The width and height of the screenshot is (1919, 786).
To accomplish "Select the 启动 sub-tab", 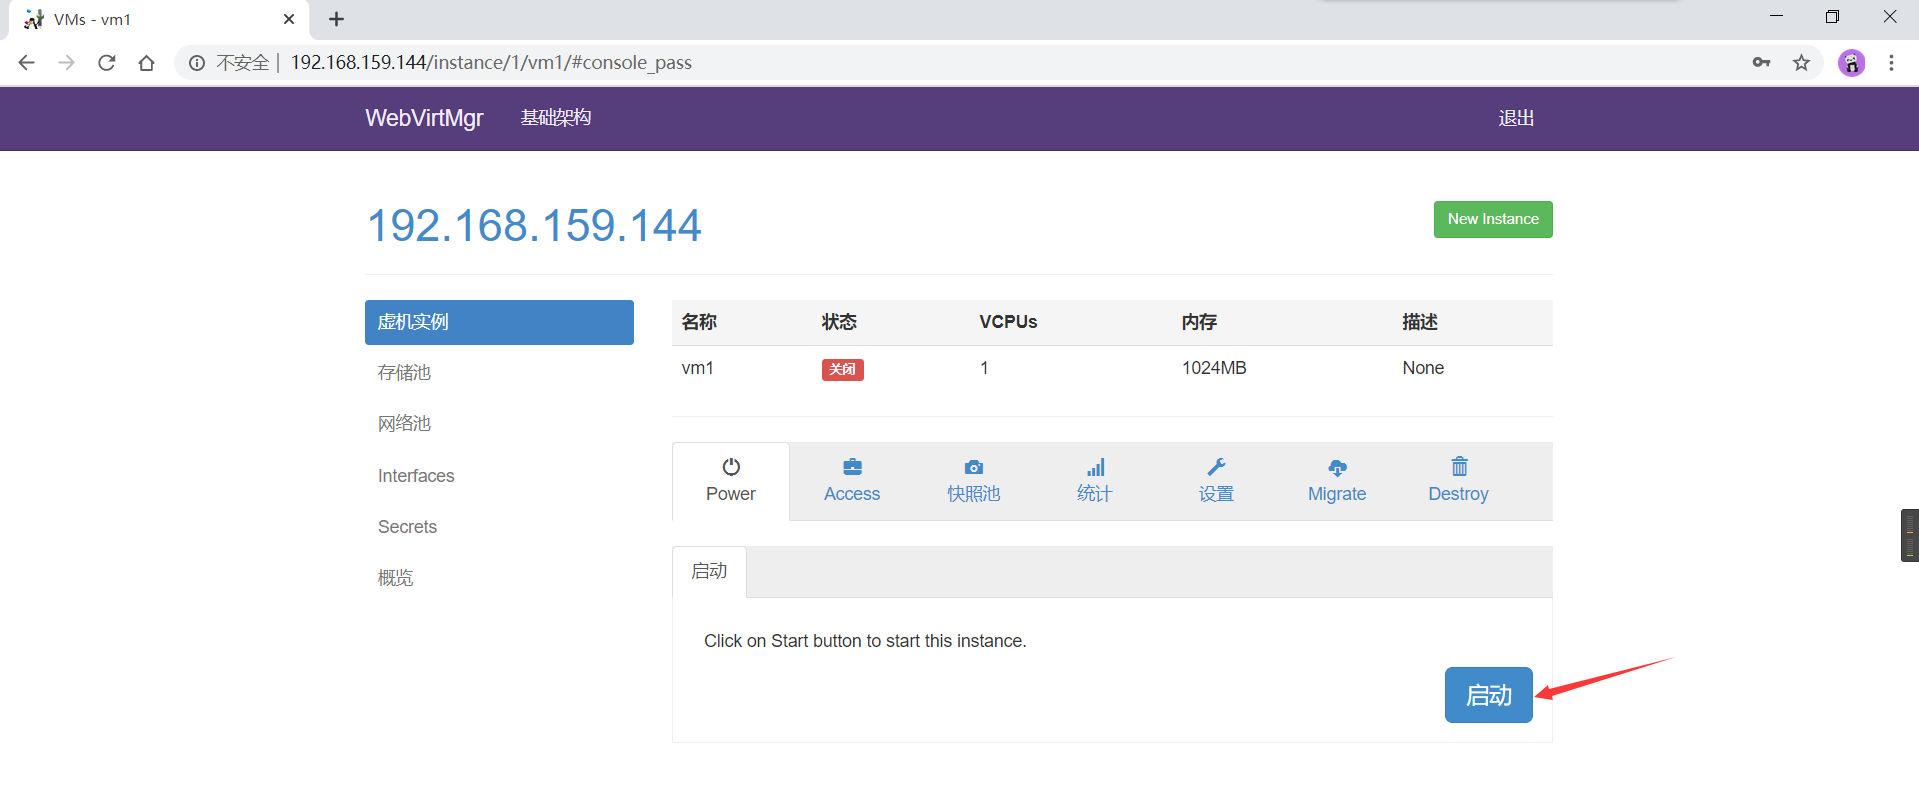I will click(x=709, y=571).
